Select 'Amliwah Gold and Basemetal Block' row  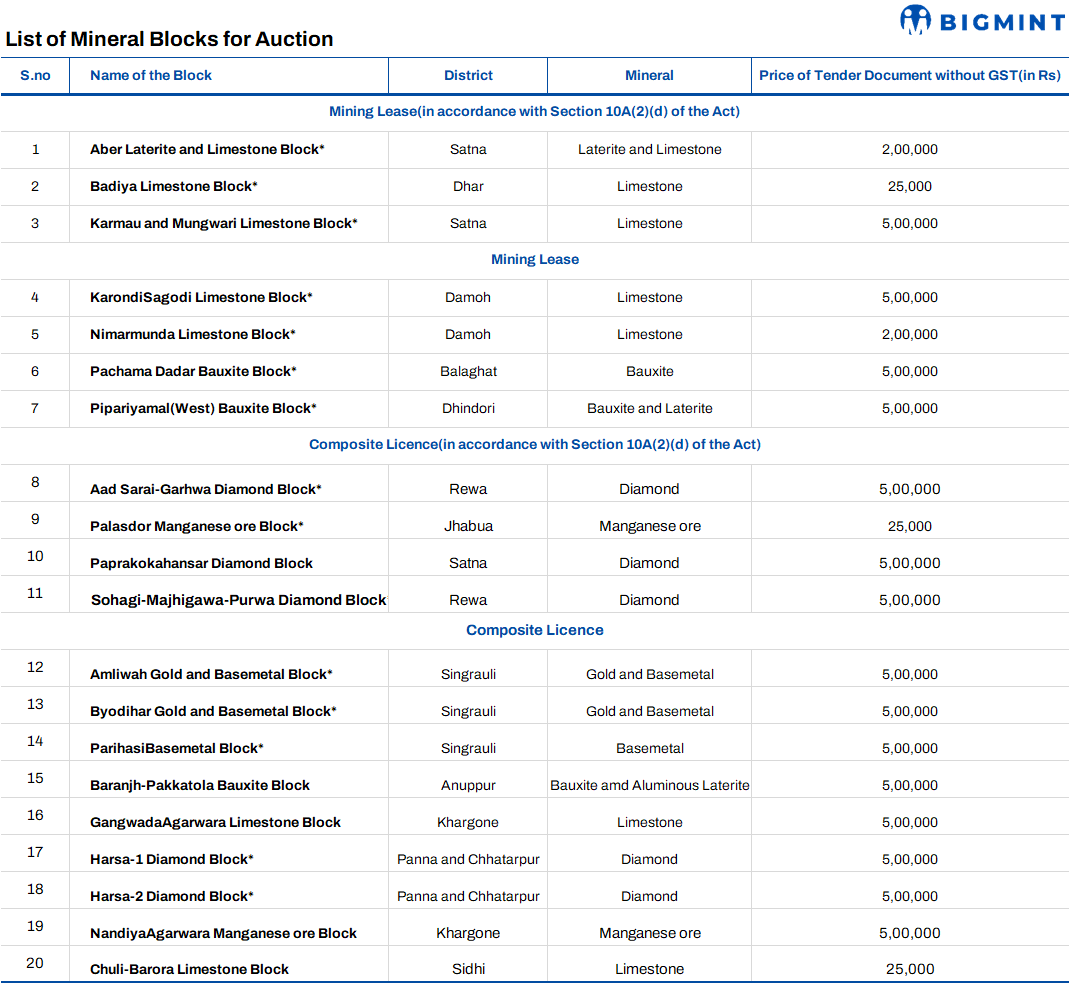[x=211, y=674]
